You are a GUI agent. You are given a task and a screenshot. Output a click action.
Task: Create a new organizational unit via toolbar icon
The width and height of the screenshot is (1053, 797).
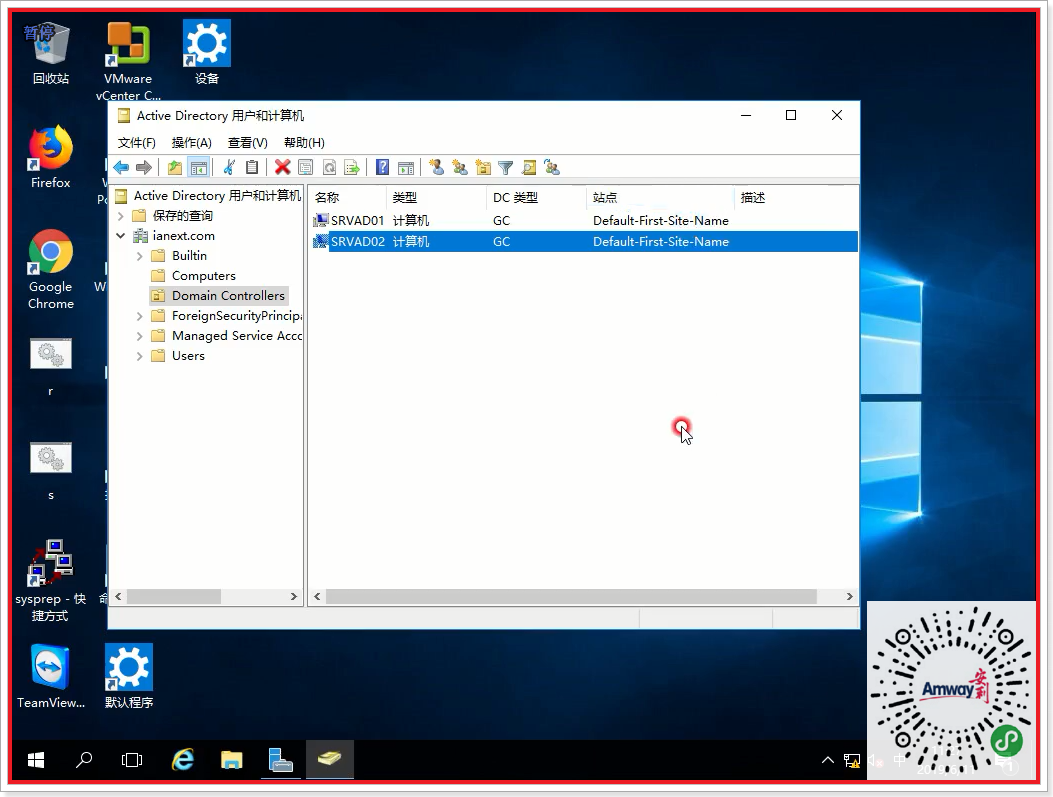point(483,167)
